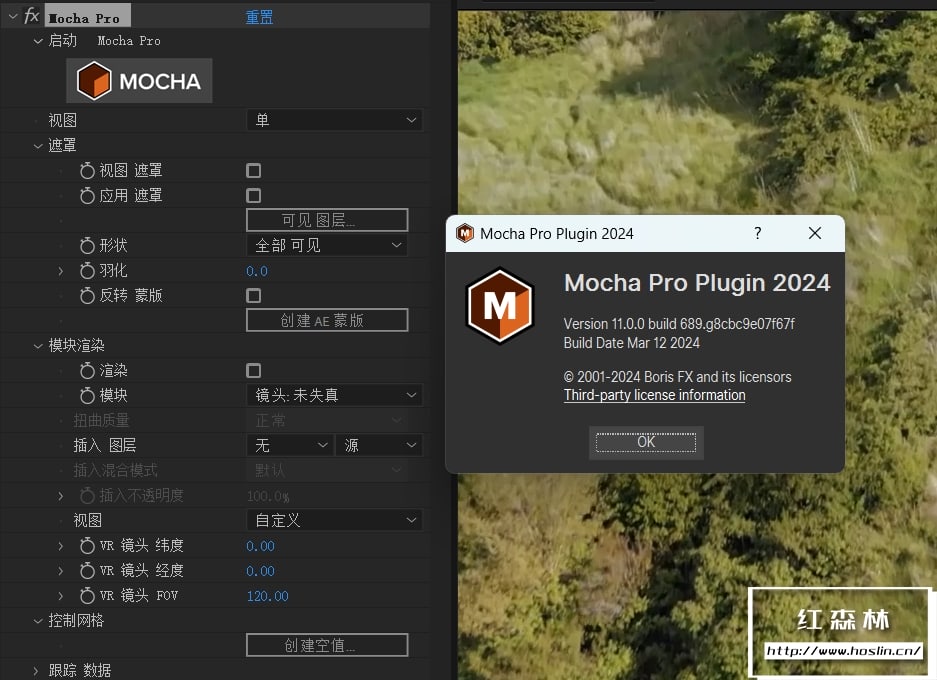Toggle stopwatch for VR 镜头 FOV
Image resolution: width=937 pixels, height=680 pixels.
[87, 596]
